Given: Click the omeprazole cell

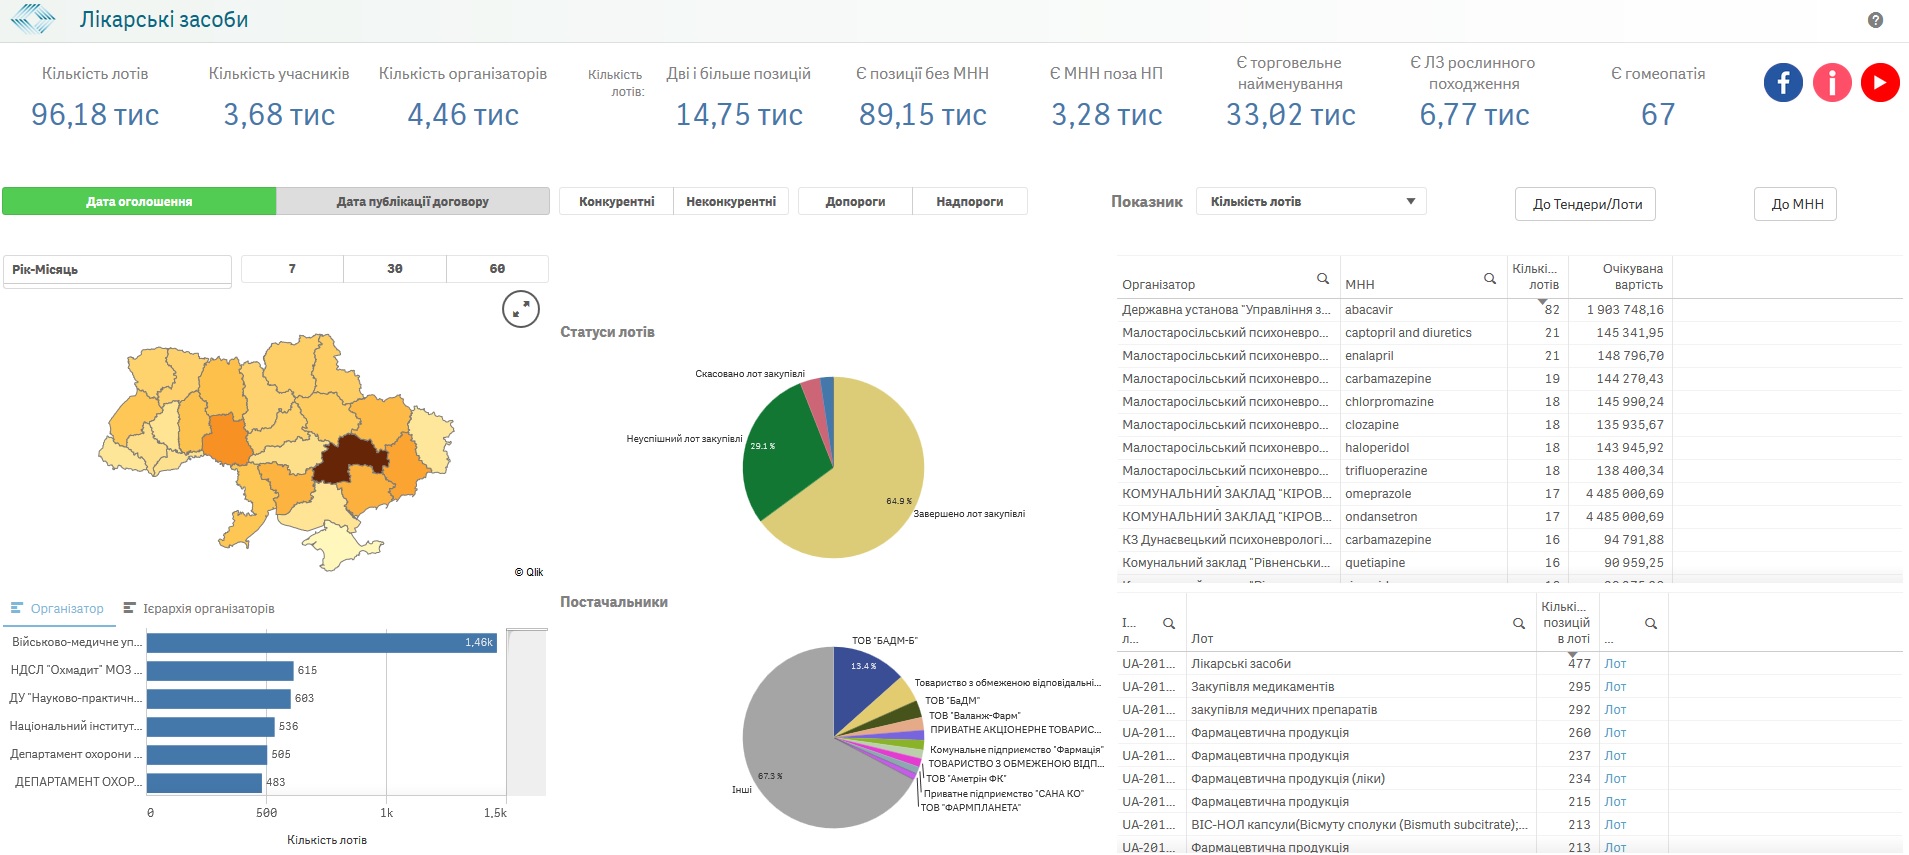Looking at the screenshot, I should point(1422,494).
